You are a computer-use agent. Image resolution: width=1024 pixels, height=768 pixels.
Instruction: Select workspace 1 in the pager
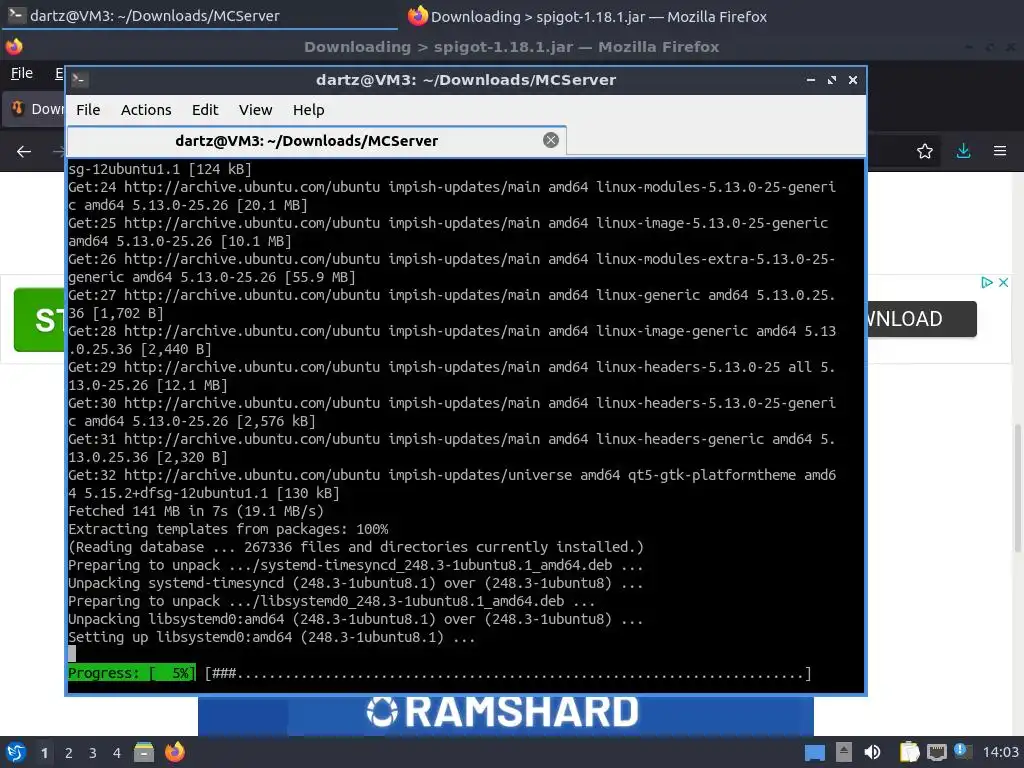[44, 753]
